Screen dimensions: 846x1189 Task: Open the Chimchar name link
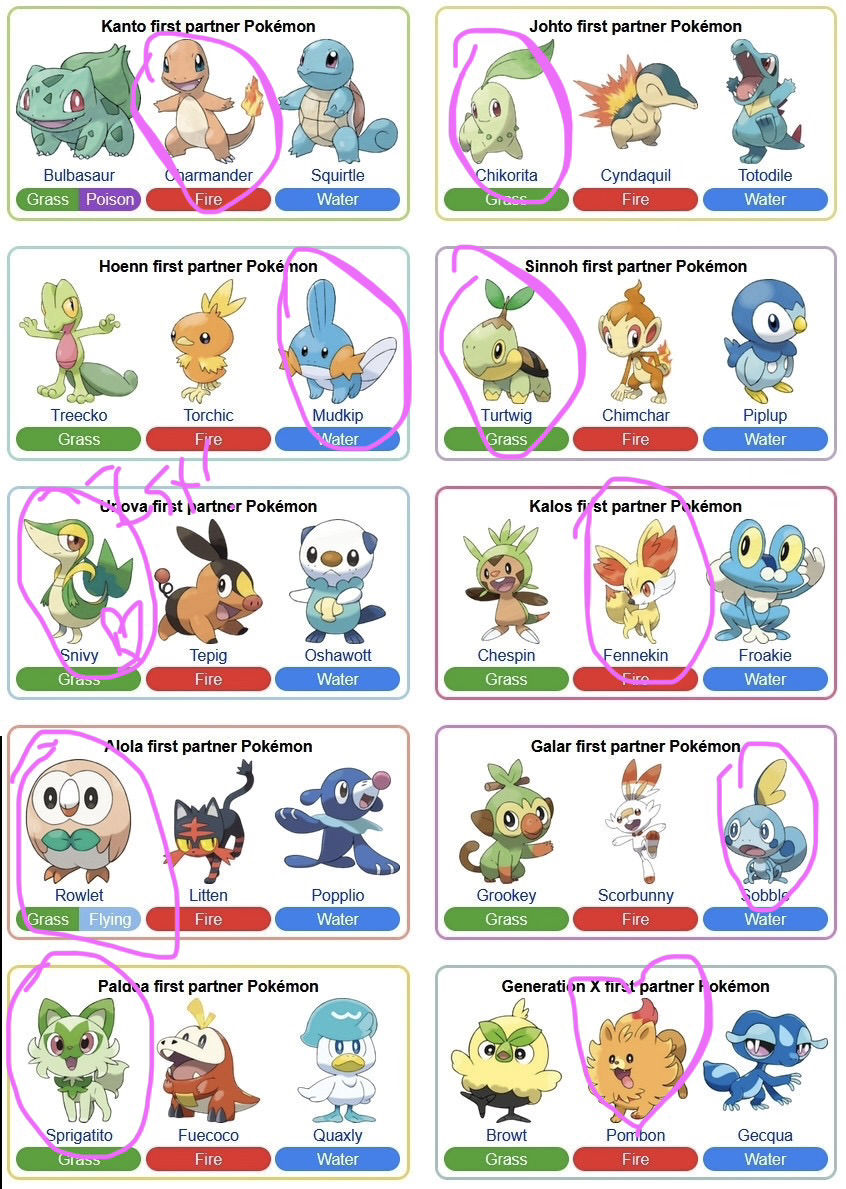click(635, 416)
